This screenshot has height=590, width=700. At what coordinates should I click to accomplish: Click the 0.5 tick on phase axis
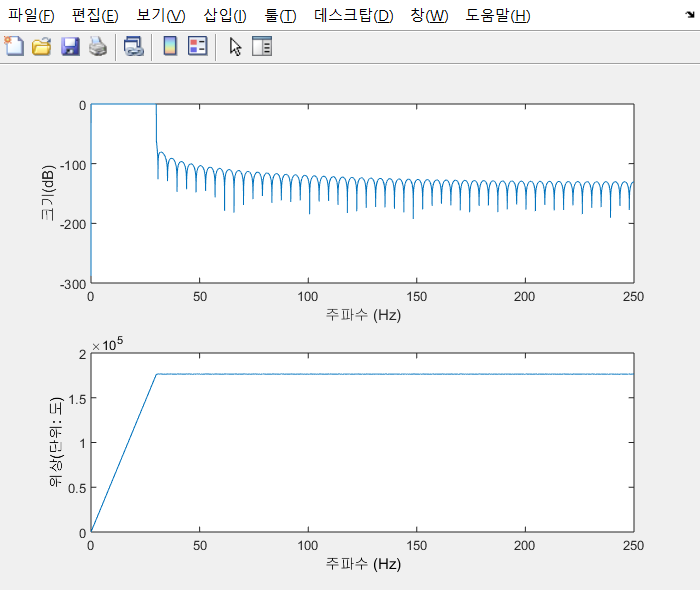coord(77,488)
